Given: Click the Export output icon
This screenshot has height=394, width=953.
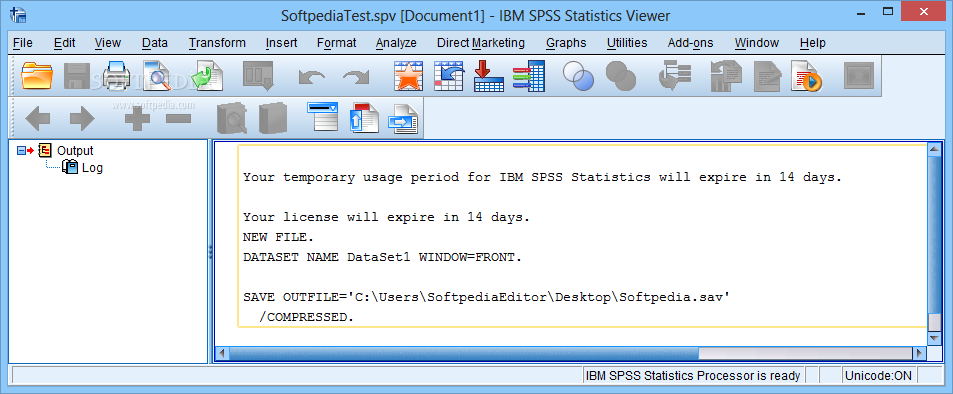Looking at the screenshot, I should pos(207,76).
